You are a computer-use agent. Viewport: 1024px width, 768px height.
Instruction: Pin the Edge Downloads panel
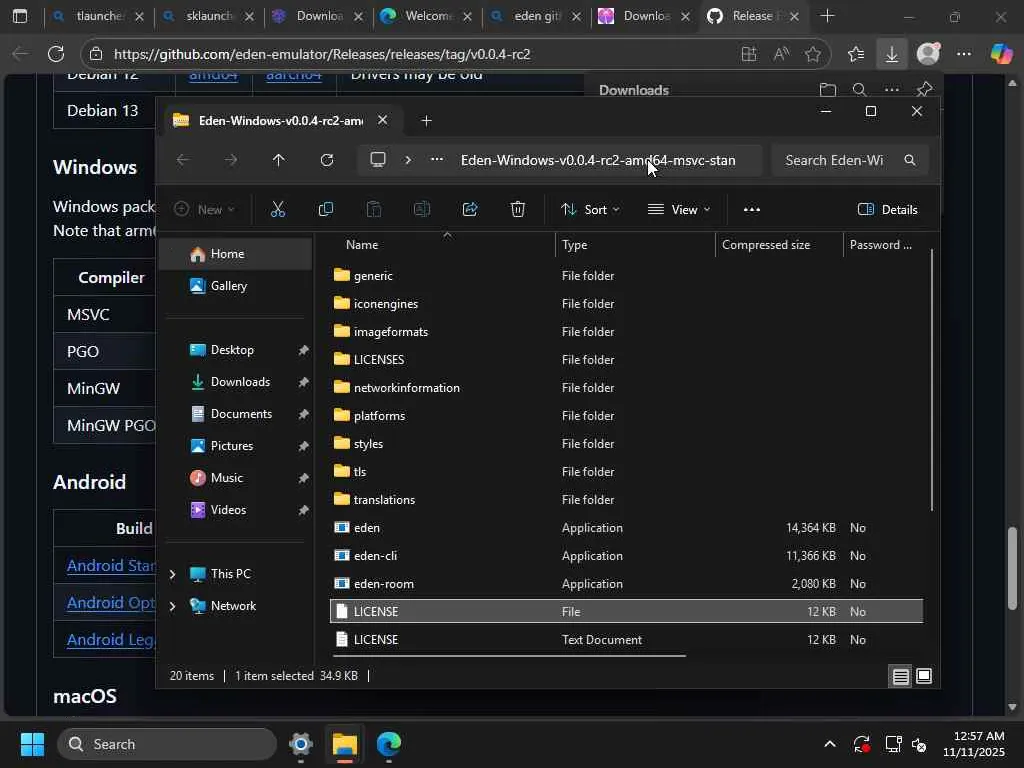pyautogui.click(x=924, y=89)
